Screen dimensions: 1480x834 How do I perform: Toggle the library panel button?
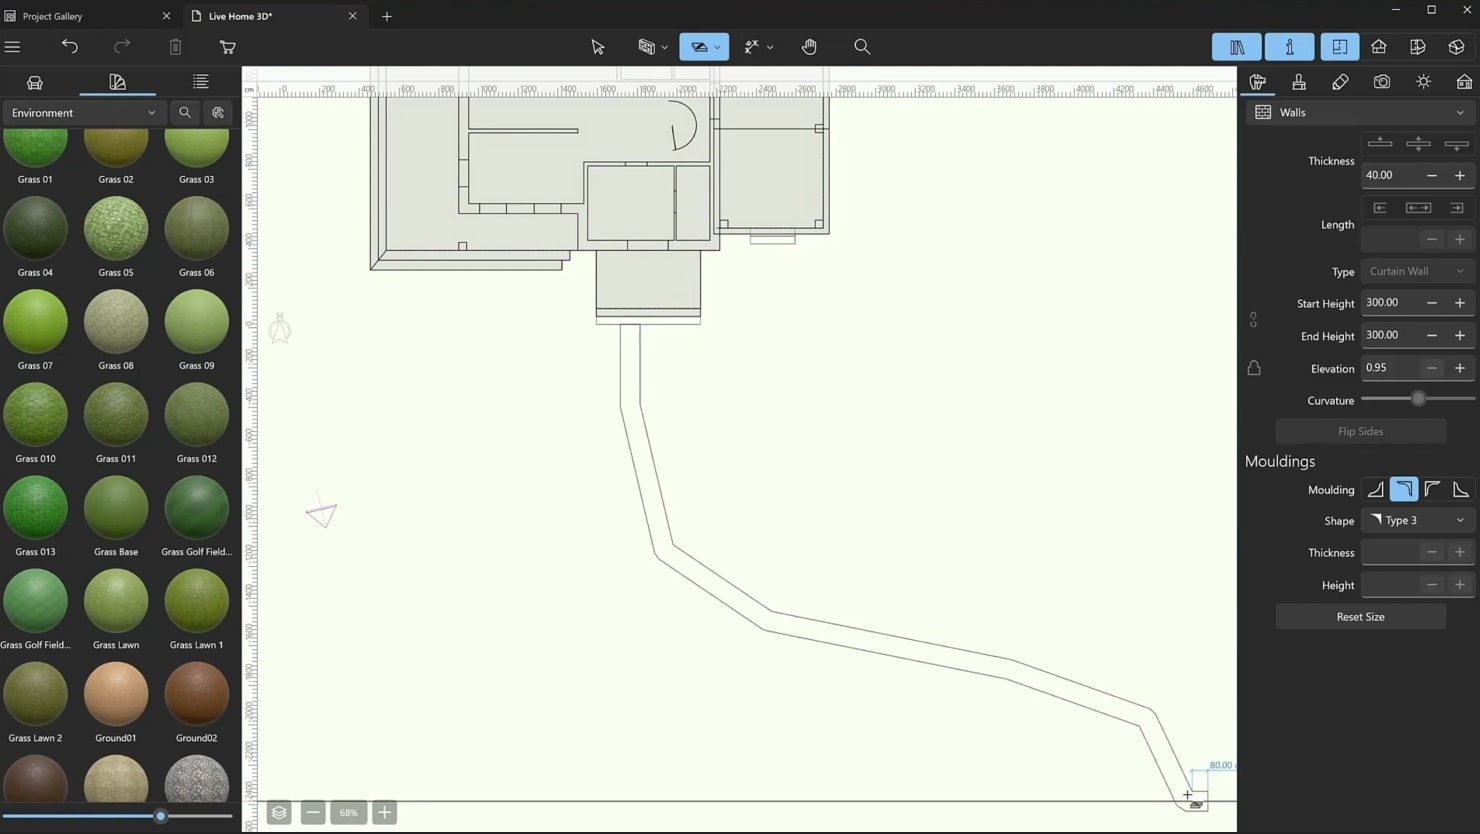1237,47
